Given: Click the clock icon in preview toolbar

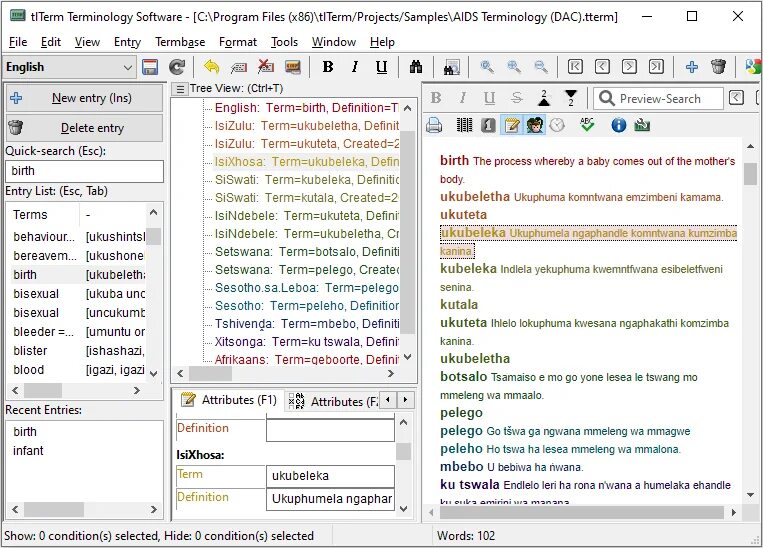Looking at the screenshot, I should point(557,126).
